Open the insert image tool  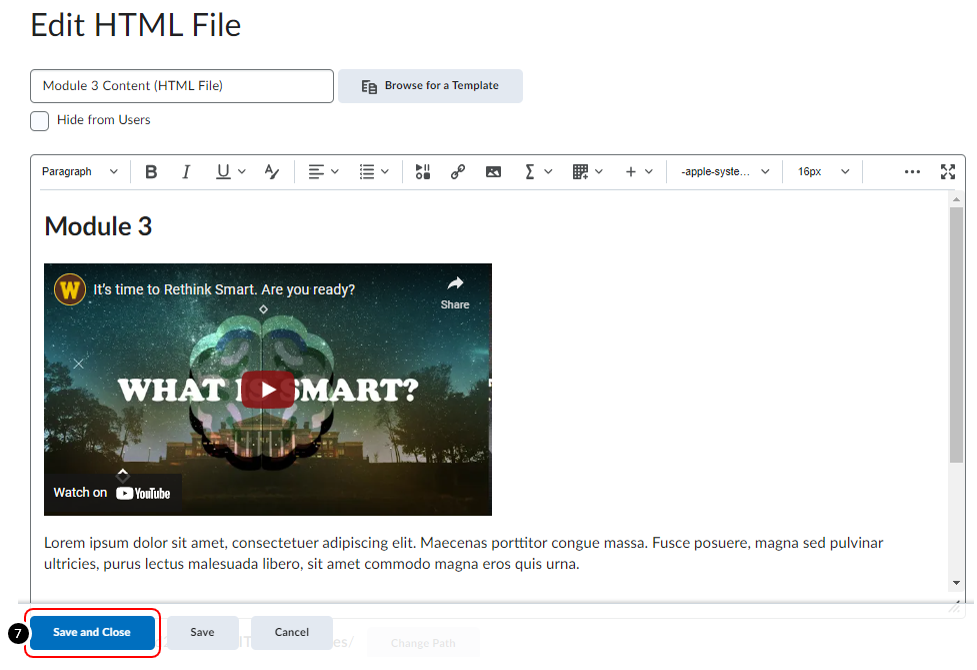click(493, 171)
